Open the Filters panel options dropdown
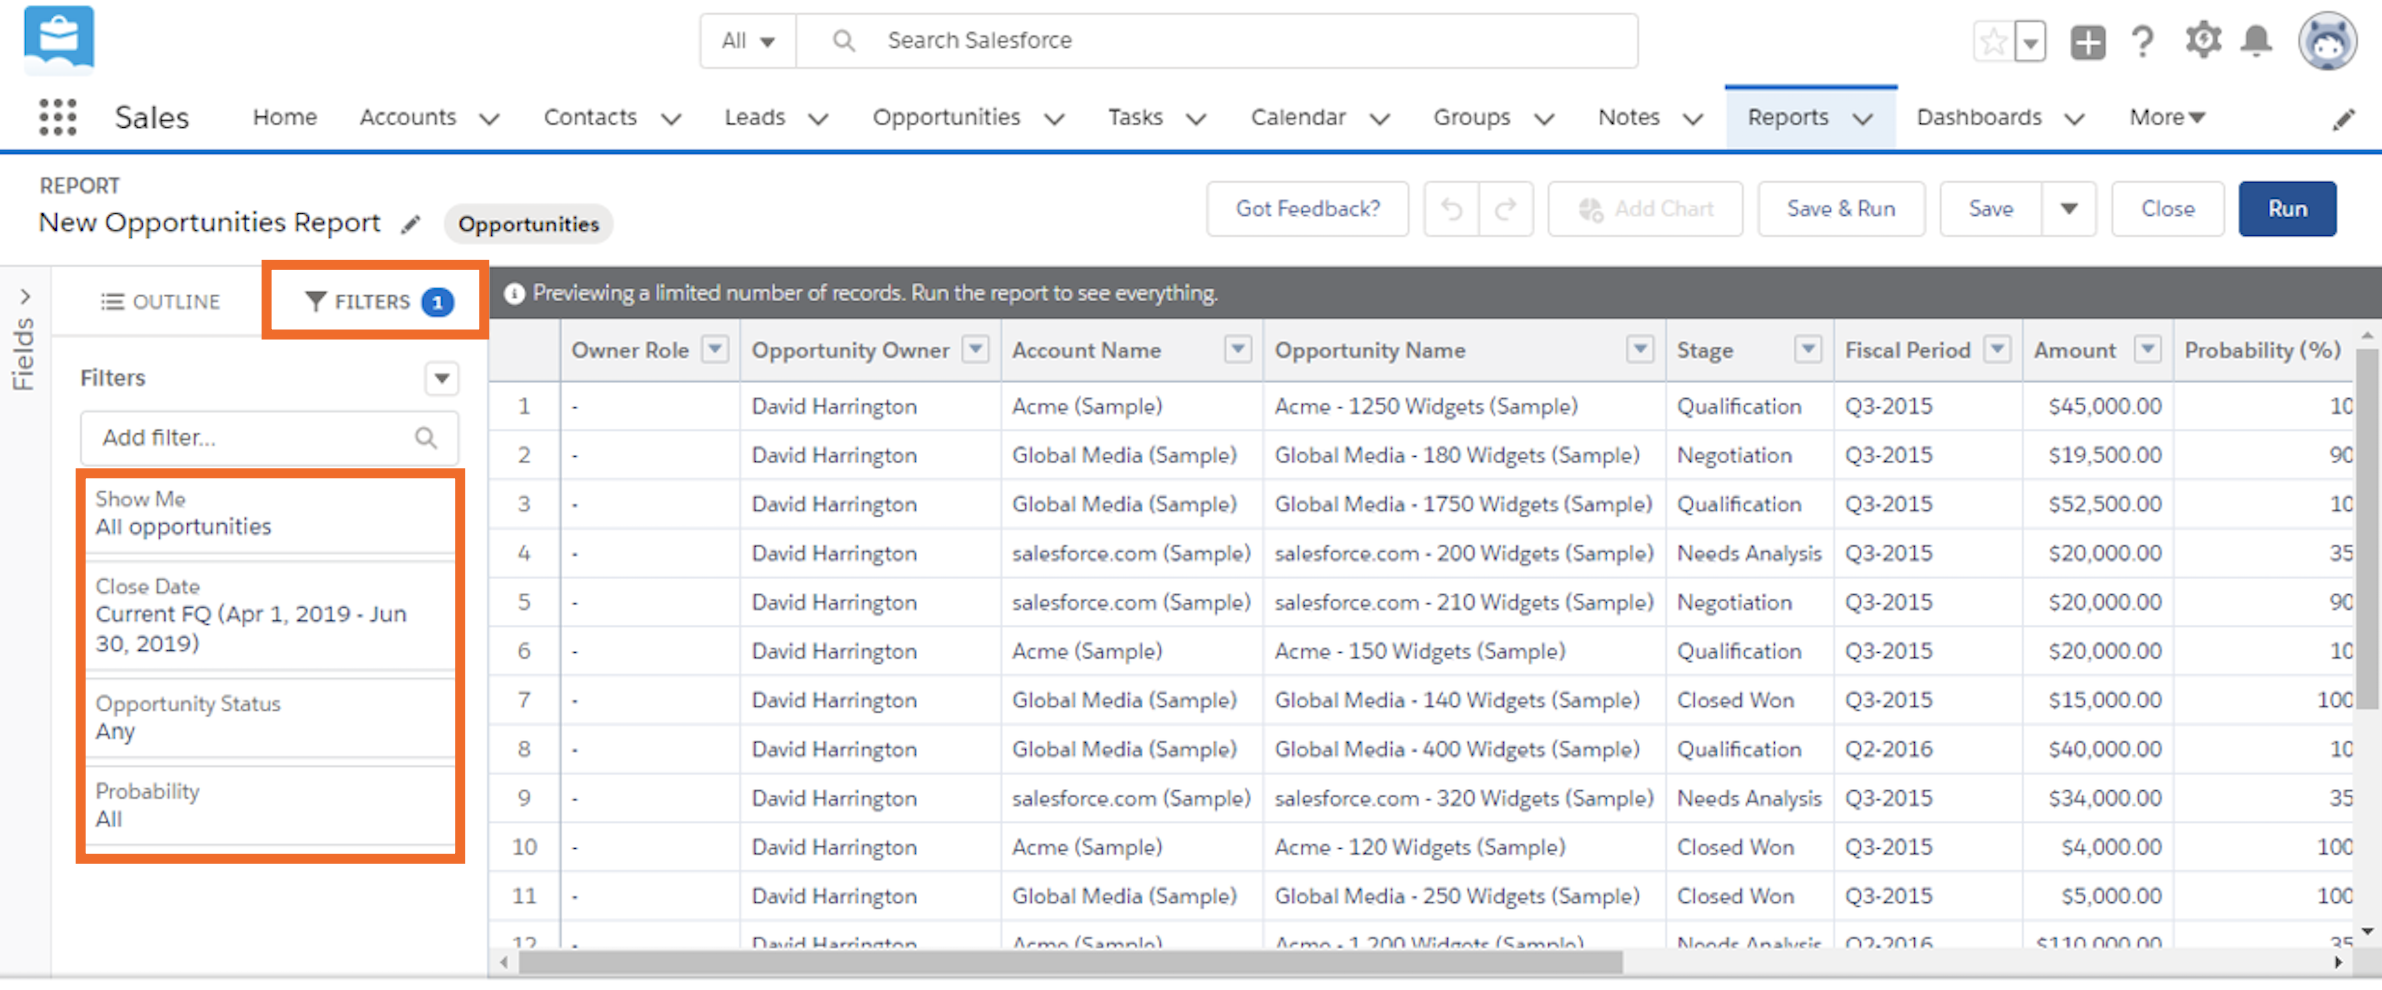 coord(441,378)
